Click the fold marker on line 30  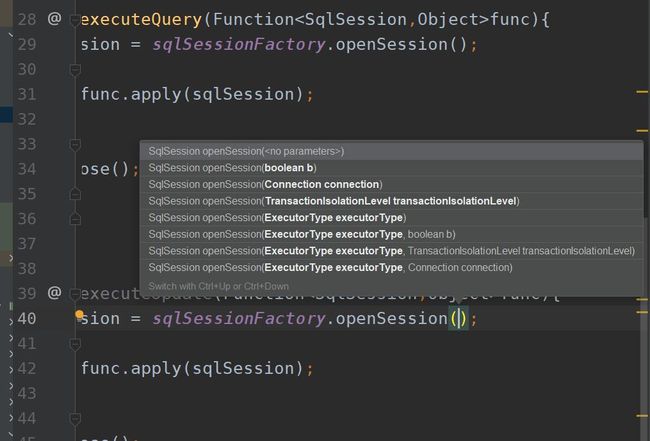coord(75,69)
